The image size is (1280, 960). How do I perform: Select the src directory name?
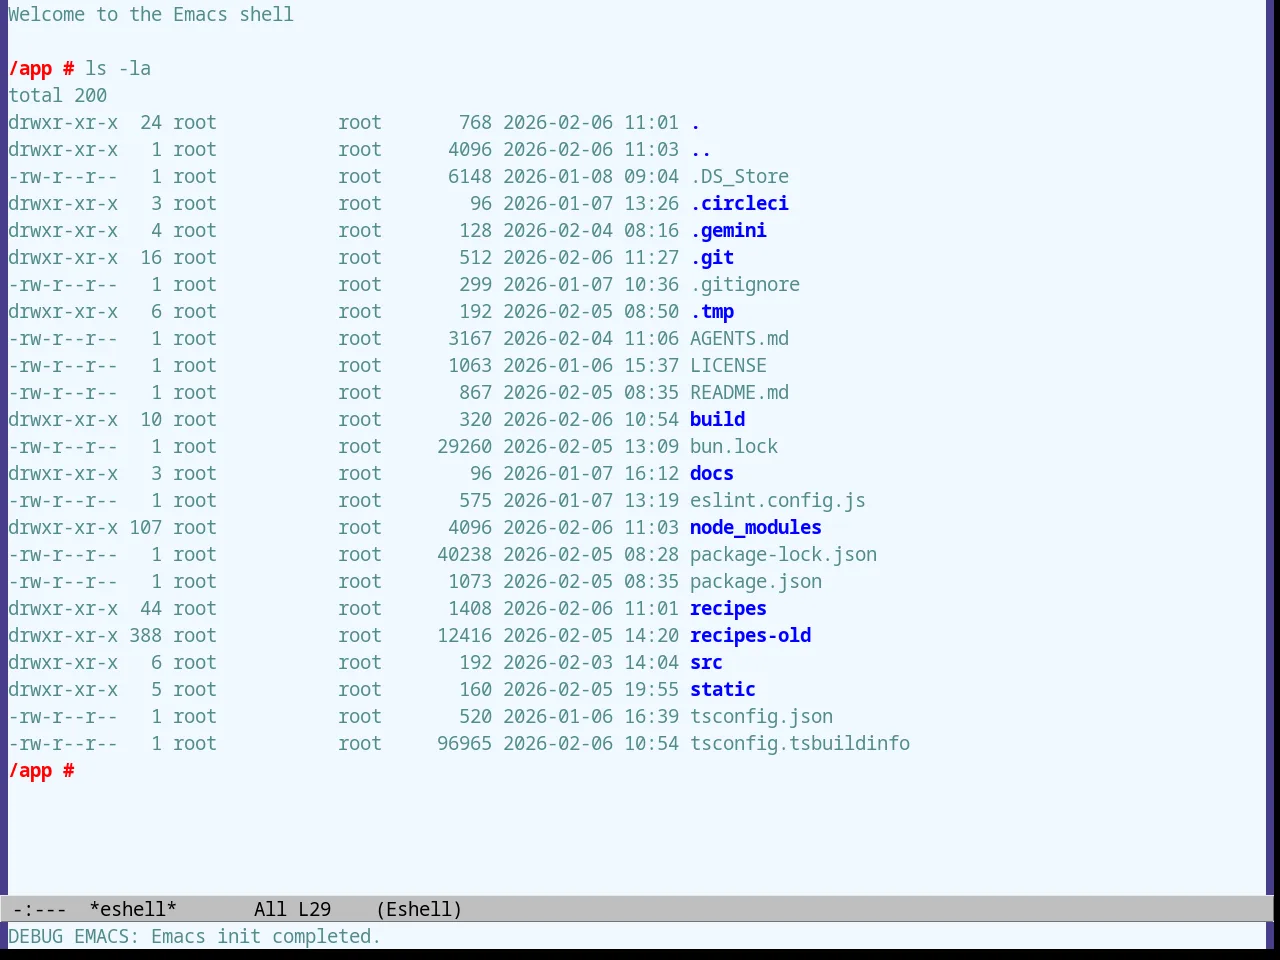[706, 662]
